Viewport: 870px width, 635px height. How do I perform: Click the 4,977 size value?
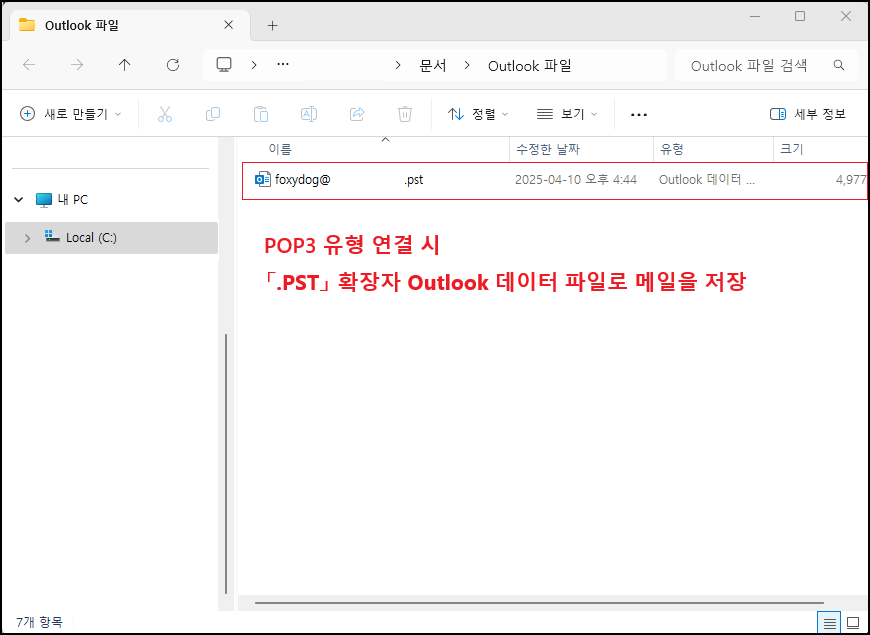pos(851,180)
